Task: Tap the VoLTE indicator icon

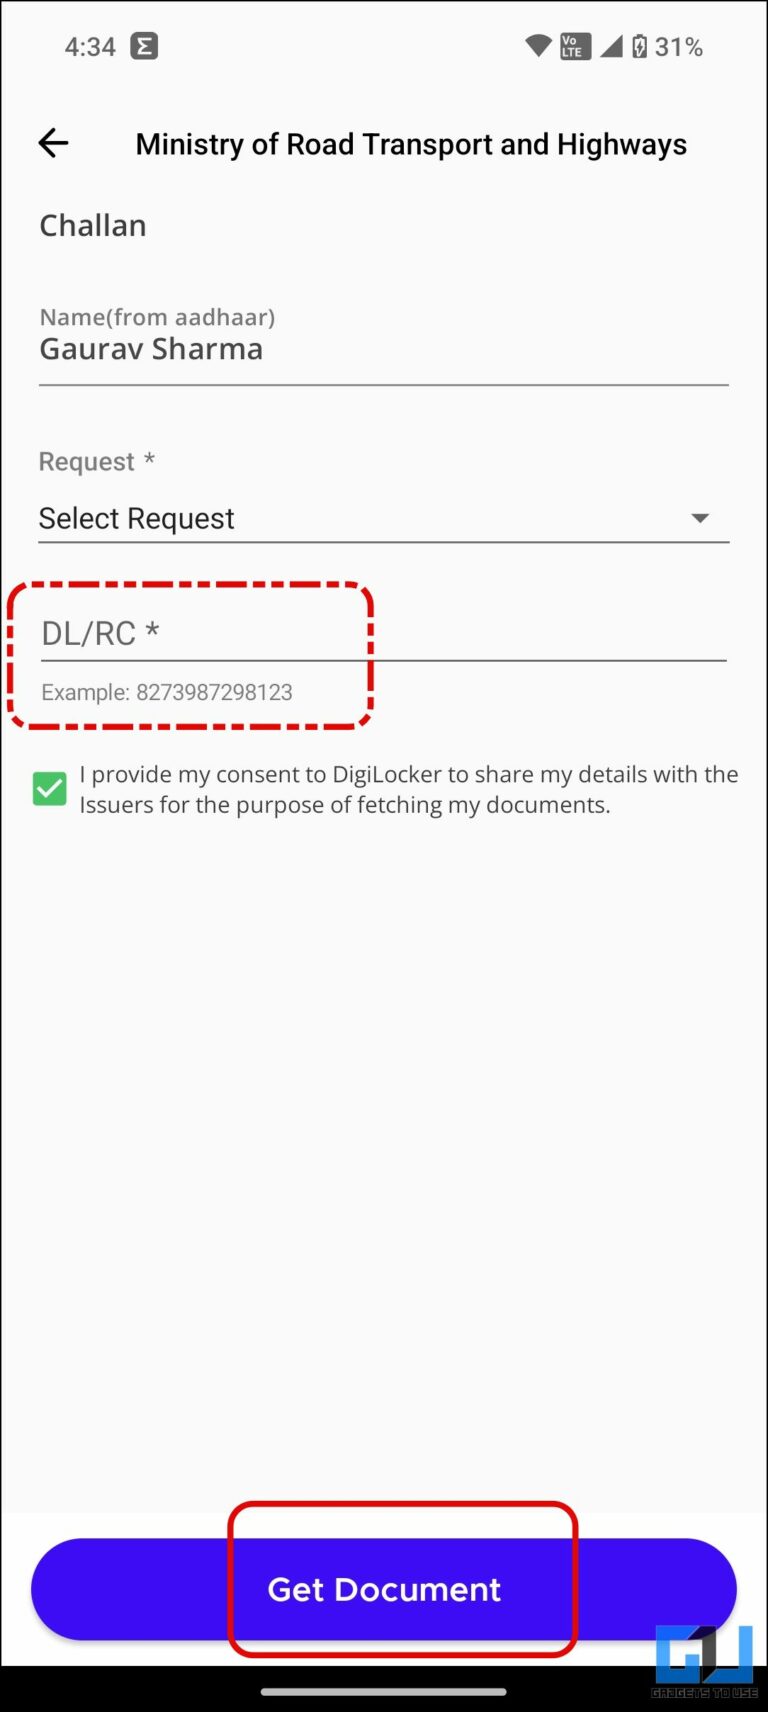Action: pyautogui.click(x=574, y=46)
